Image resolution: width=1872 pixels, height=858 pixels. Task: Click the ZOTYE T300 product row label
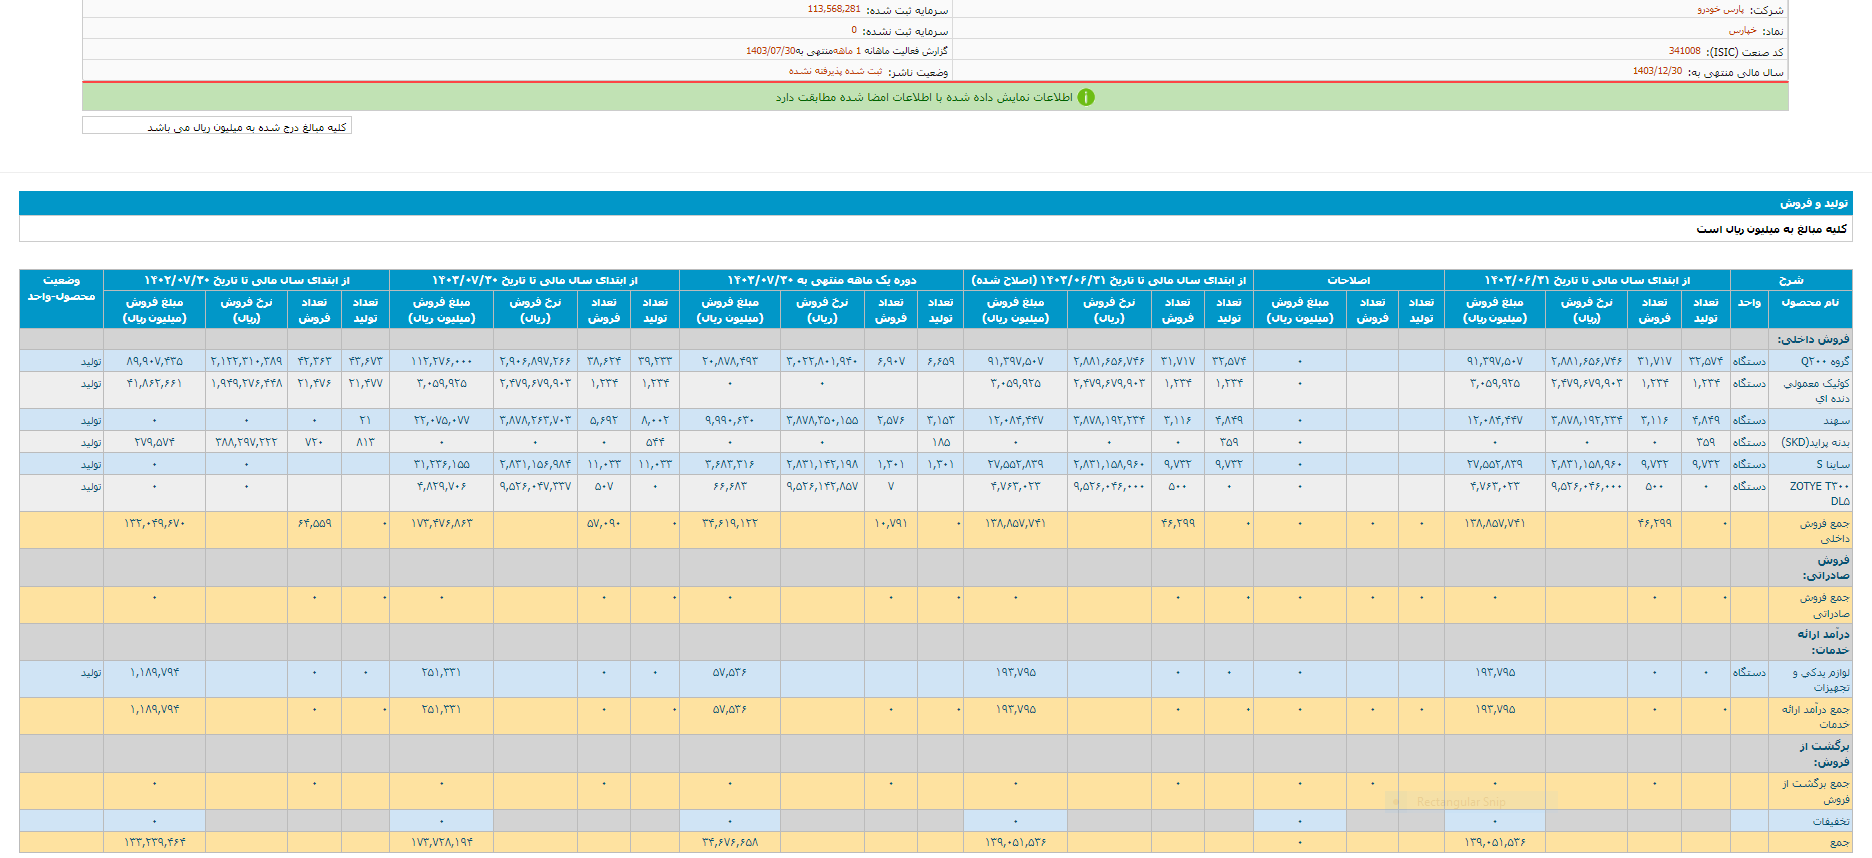[1819, 493]
